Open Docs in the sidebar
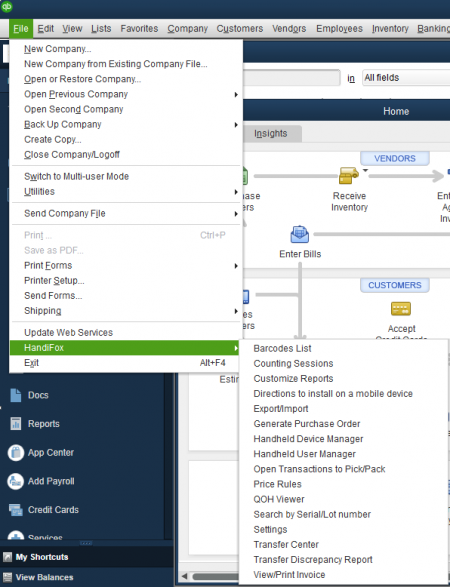The image size is (450, 587). point(16,395)
